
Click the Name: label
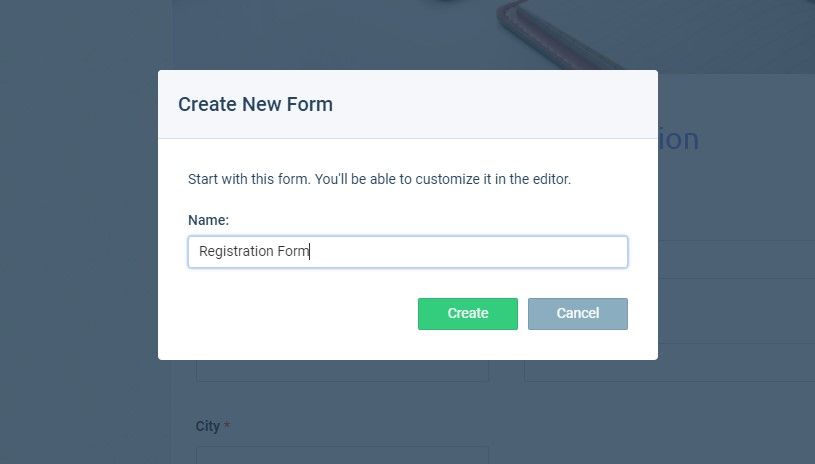pos(208,220)
